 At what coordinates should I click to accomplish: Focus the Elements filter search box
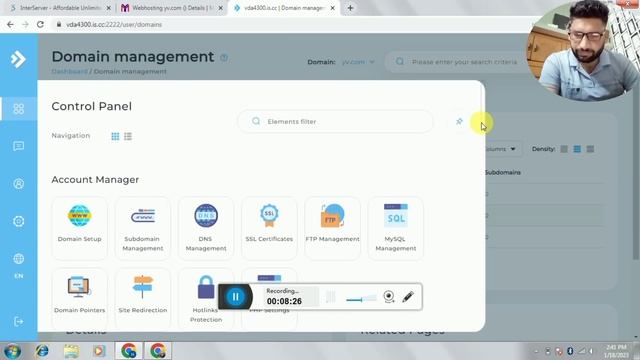pos(335,121)
